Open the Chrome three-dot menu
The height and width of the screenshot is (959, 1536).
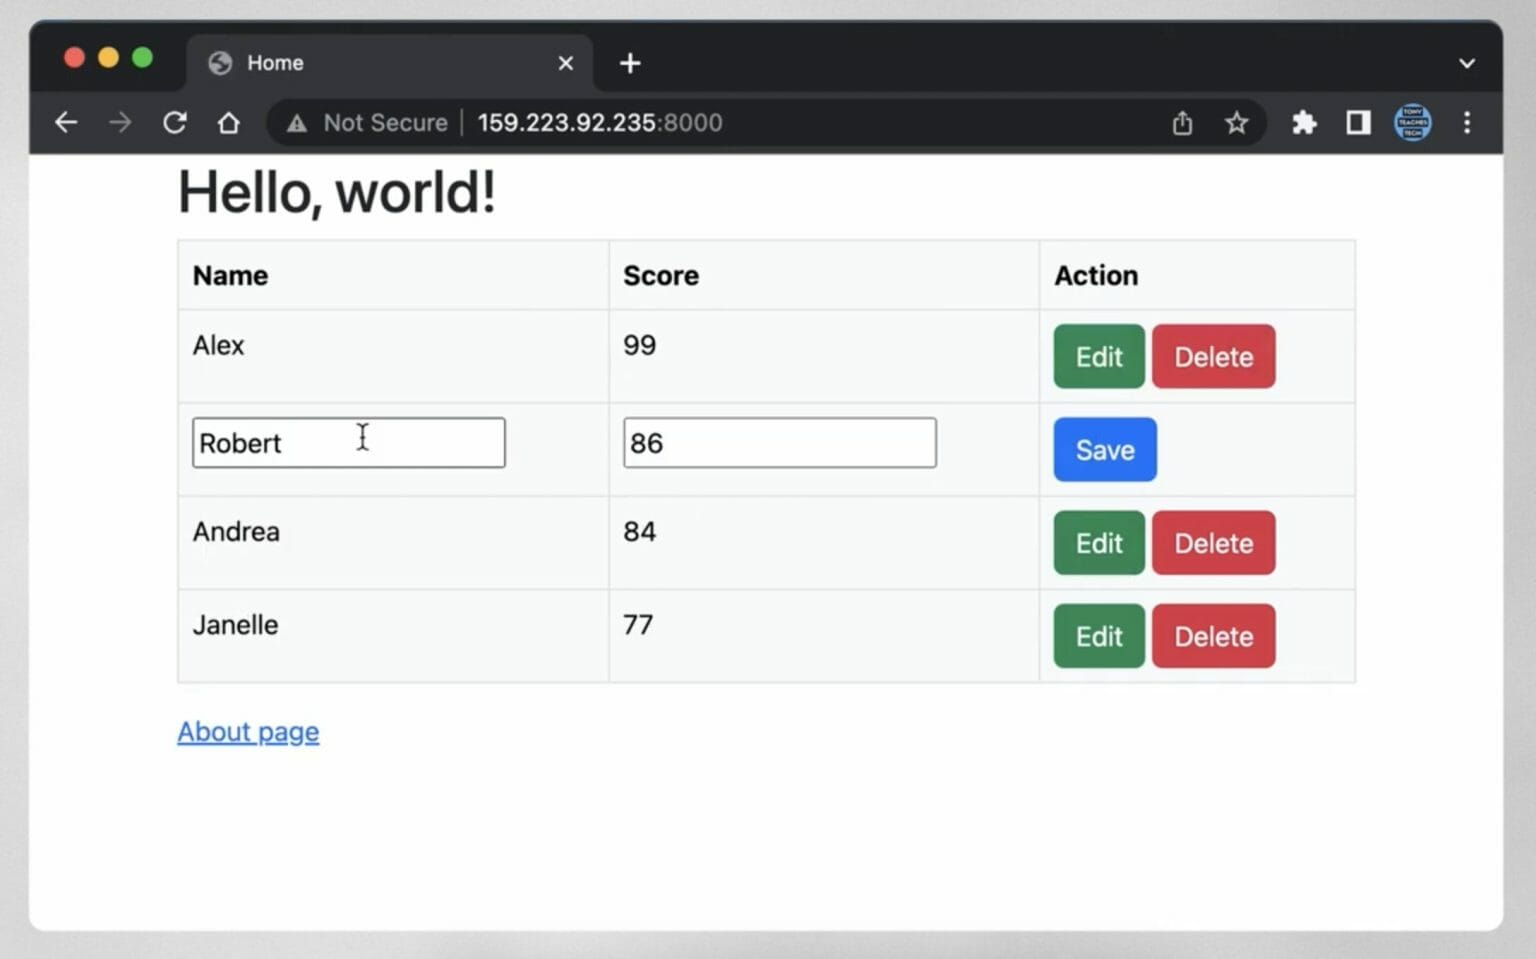click(x=1467, y=123)
